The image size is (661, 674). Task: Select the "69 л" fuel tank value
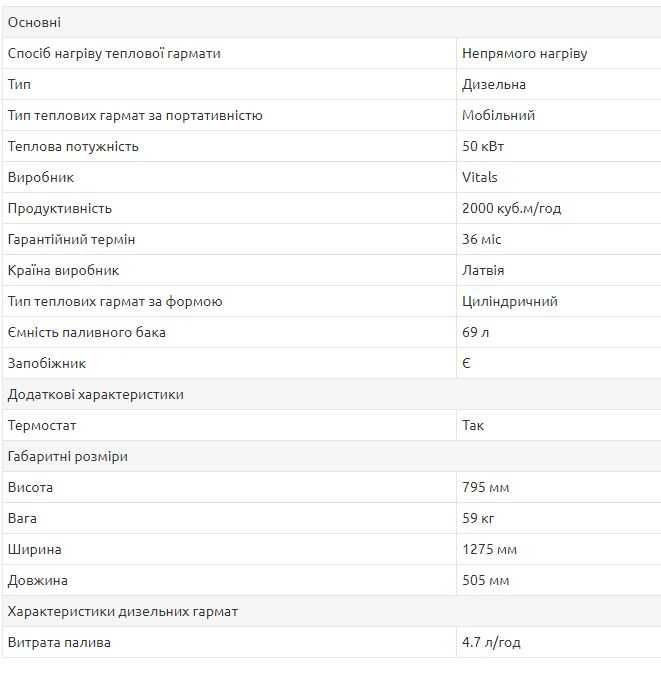pos(476,332)
